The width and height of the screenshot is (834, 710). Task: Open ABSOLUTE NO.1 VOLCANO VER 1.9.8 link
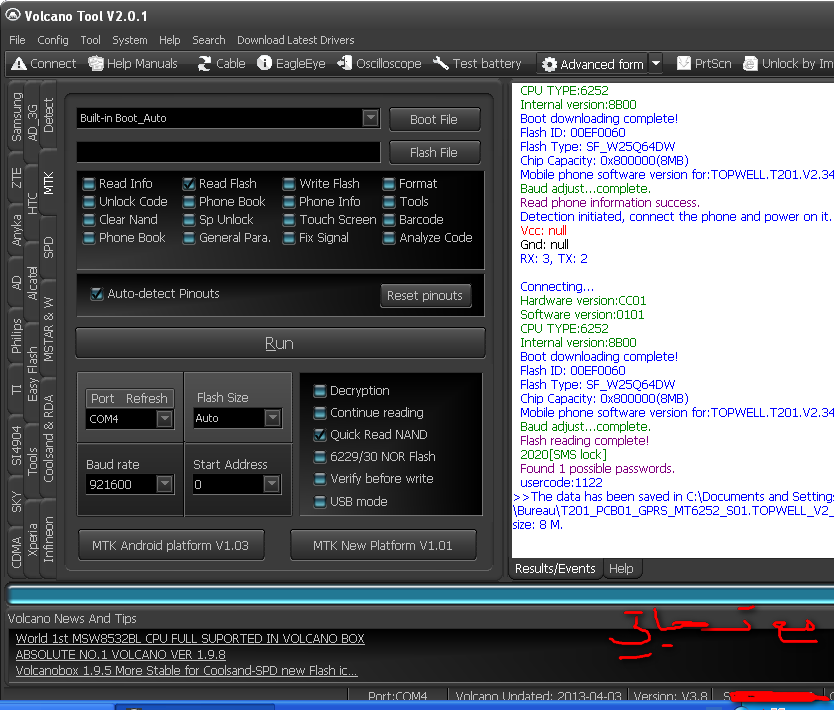pyautogui.click(x=120, y=654)
